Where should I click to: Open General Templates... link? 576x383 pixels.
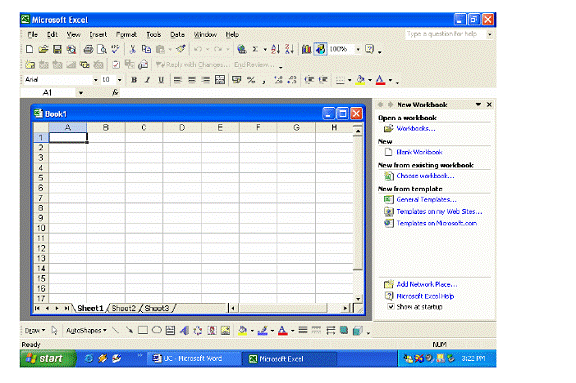[x=426, y=200]
